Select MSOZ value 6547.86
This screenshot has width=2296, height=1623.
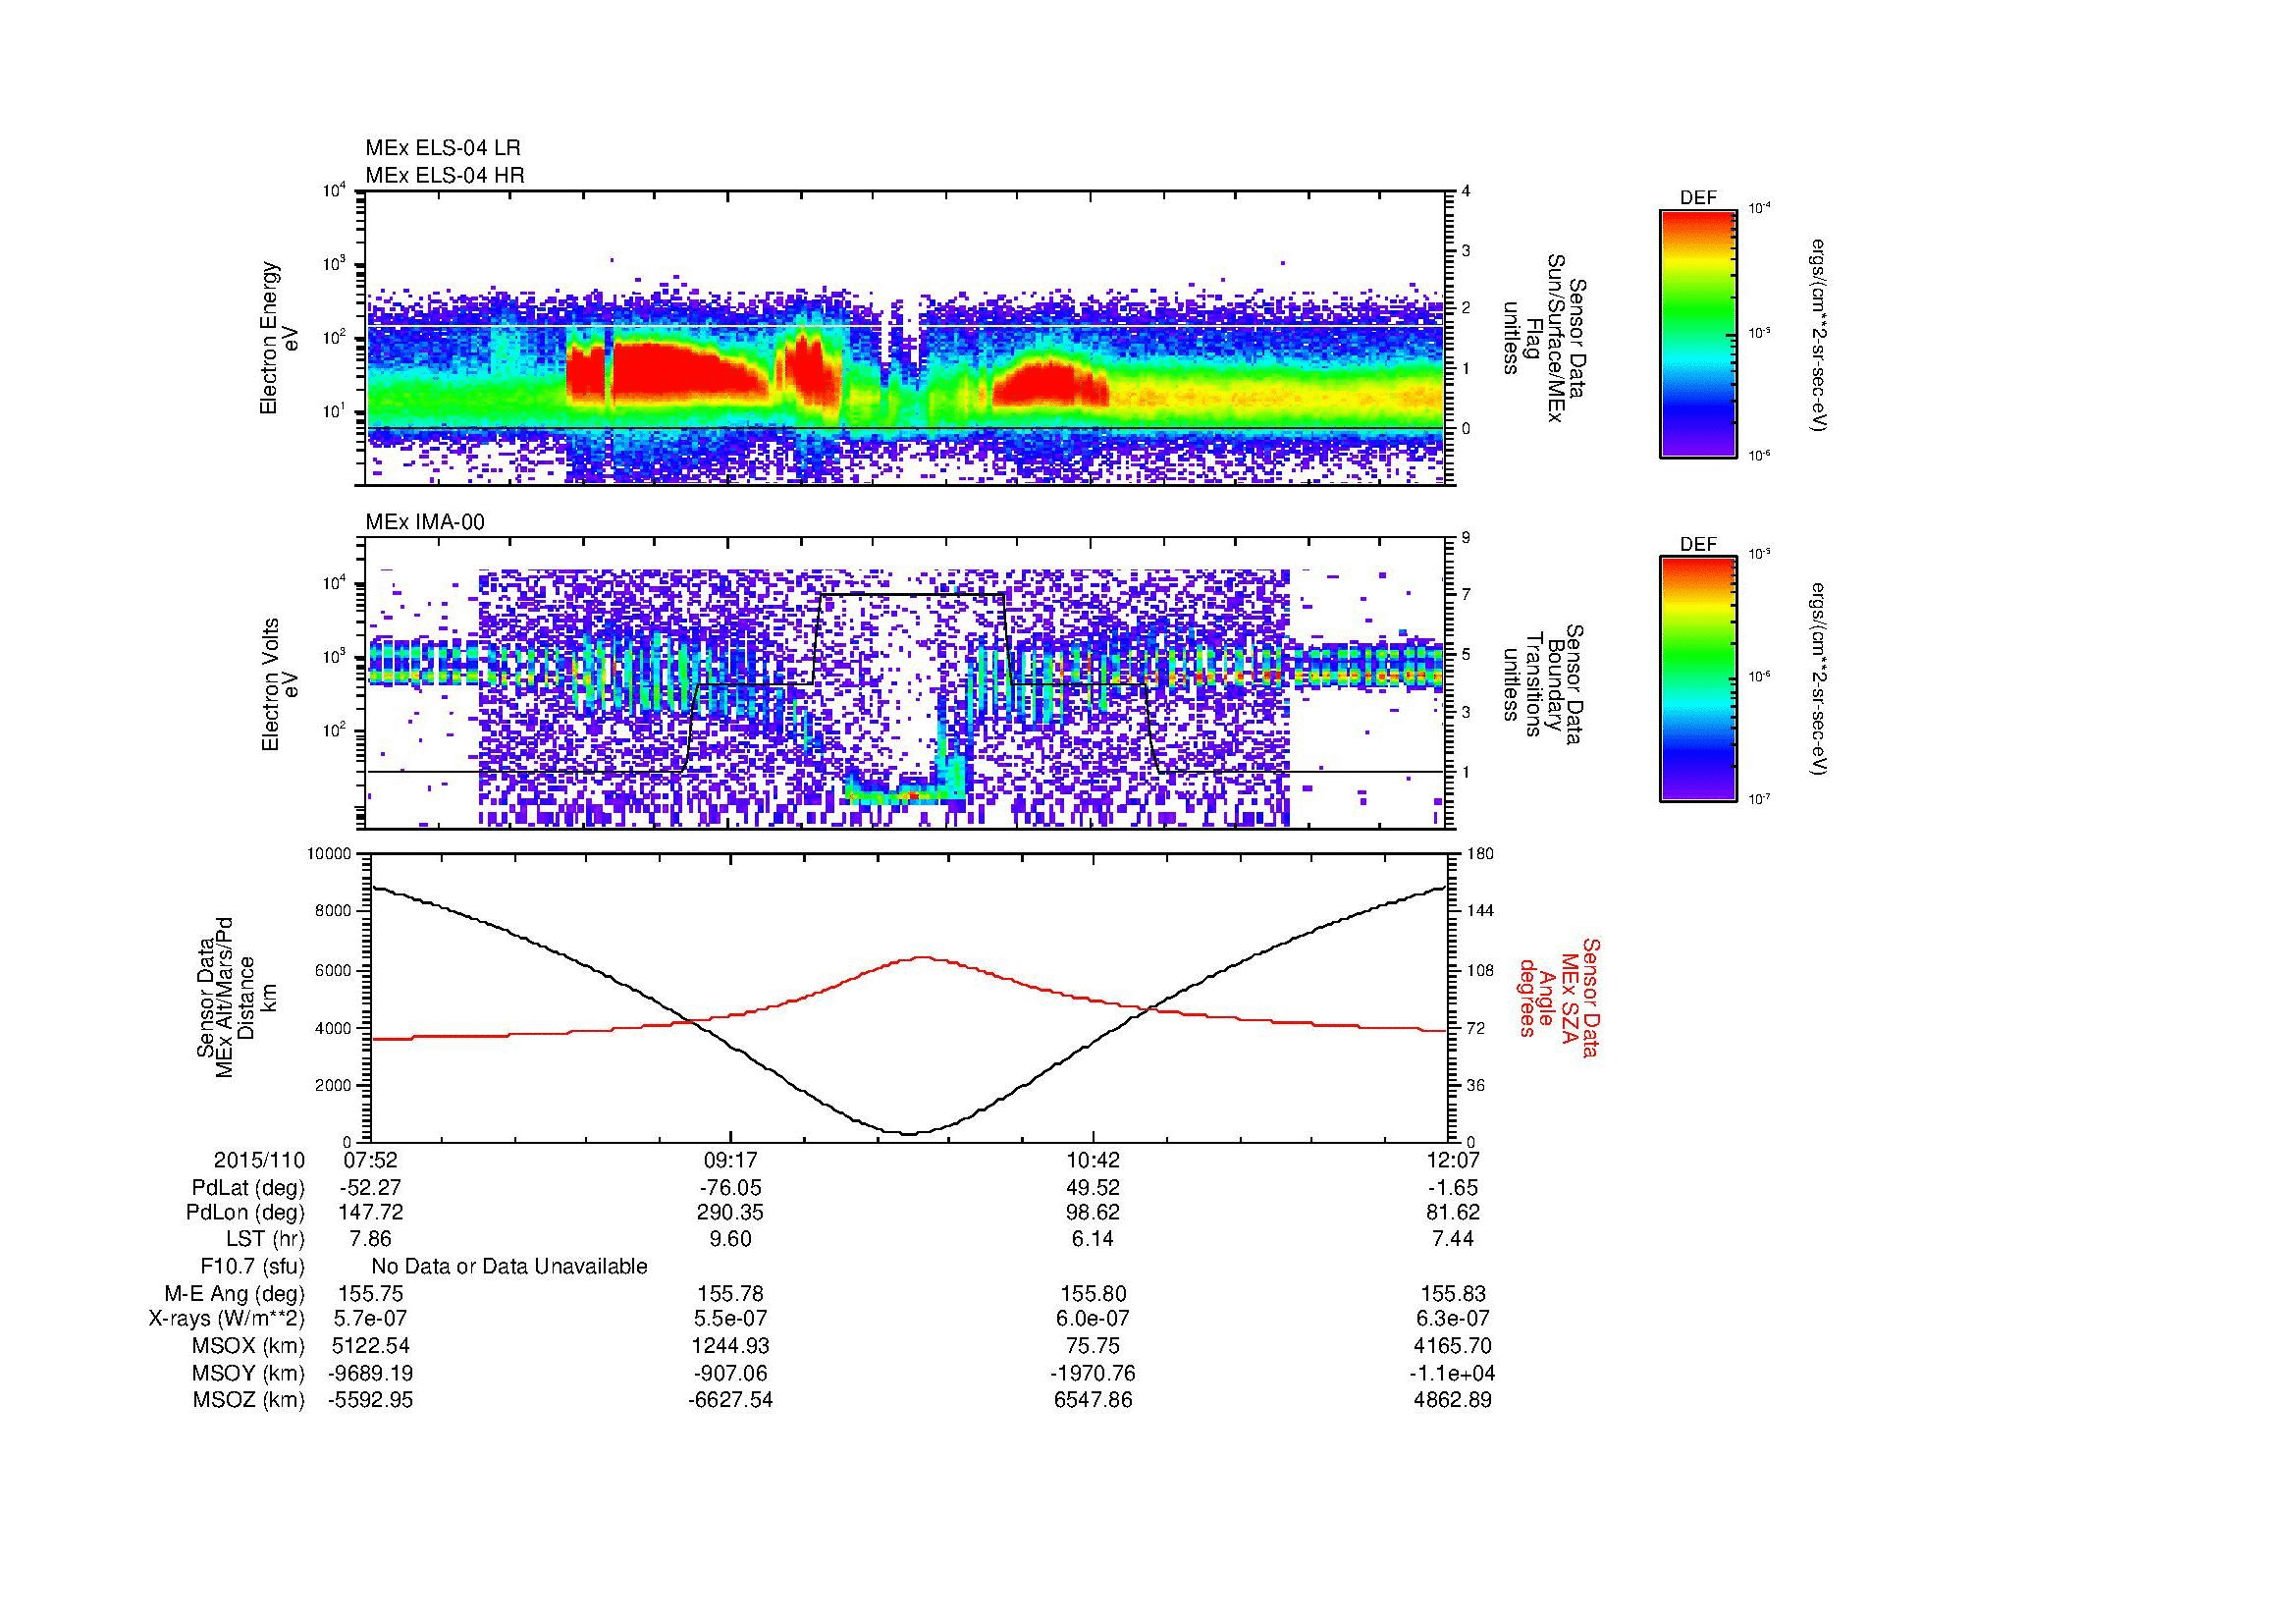(x=1093, y=1400)
